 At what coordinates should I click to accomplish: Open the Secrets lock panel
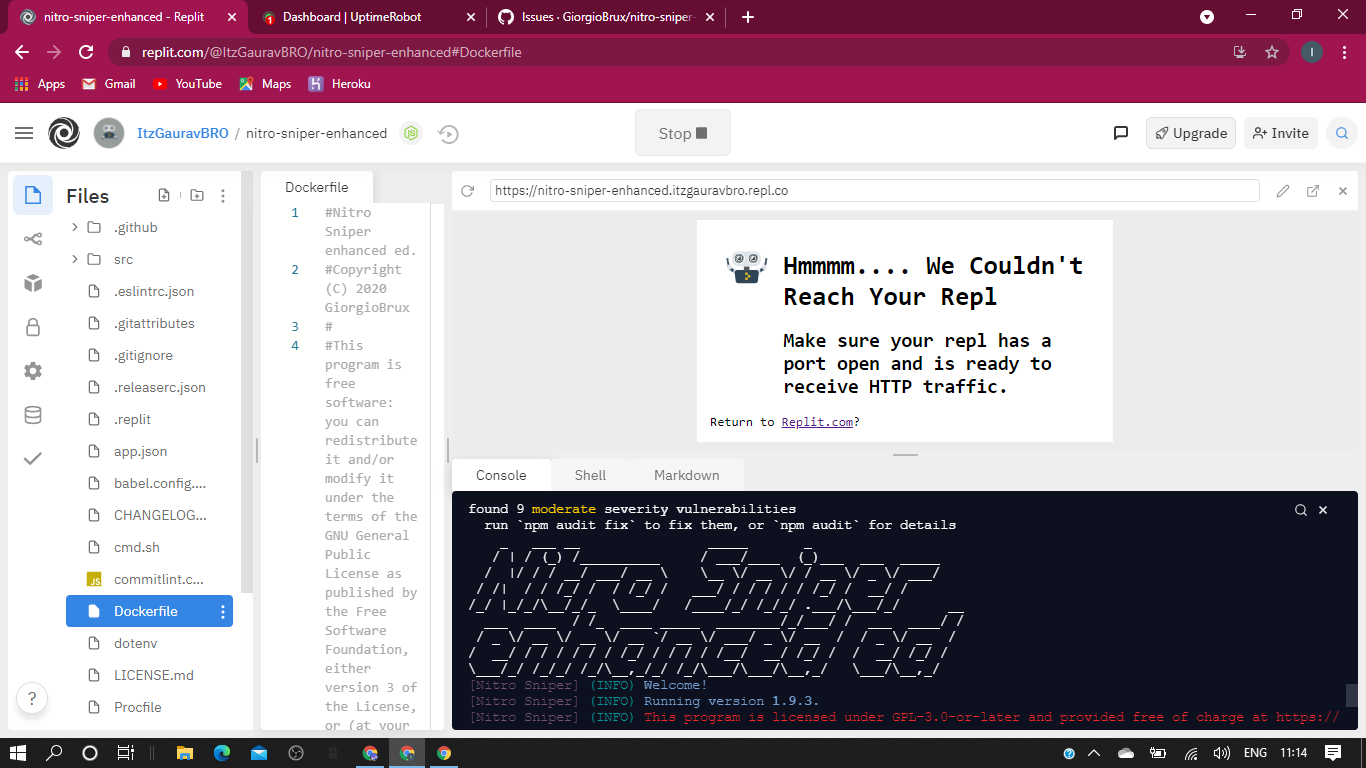[x=33, y=327]
